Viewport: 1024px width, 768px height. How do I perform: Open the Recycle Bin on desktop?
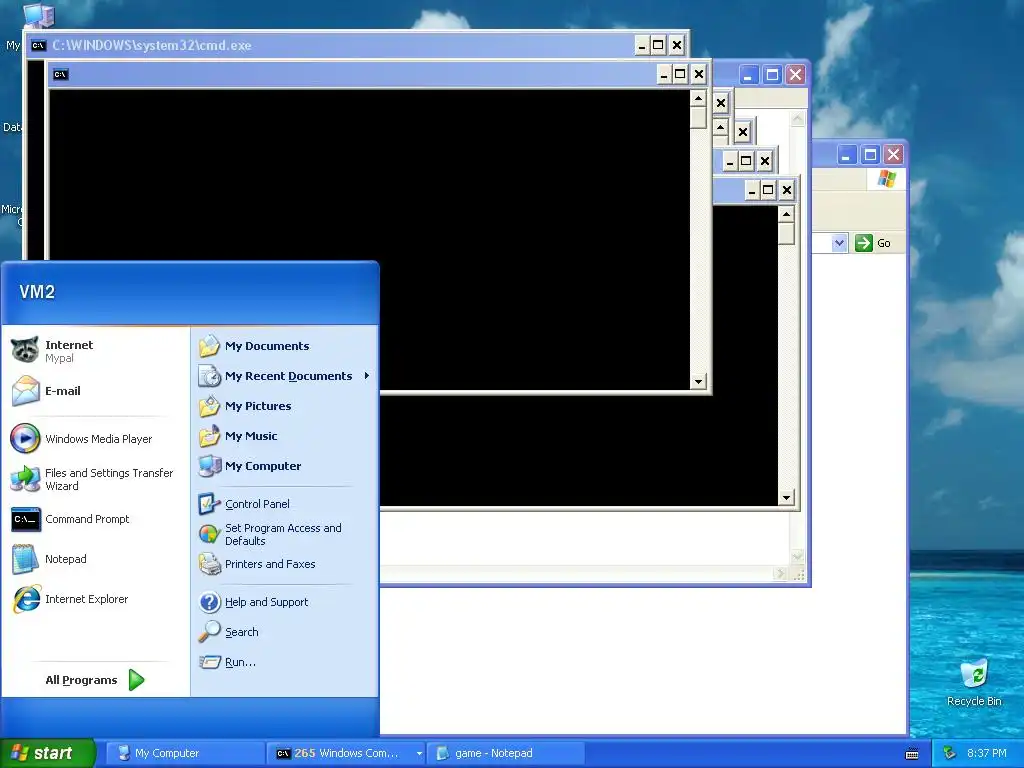974,683
